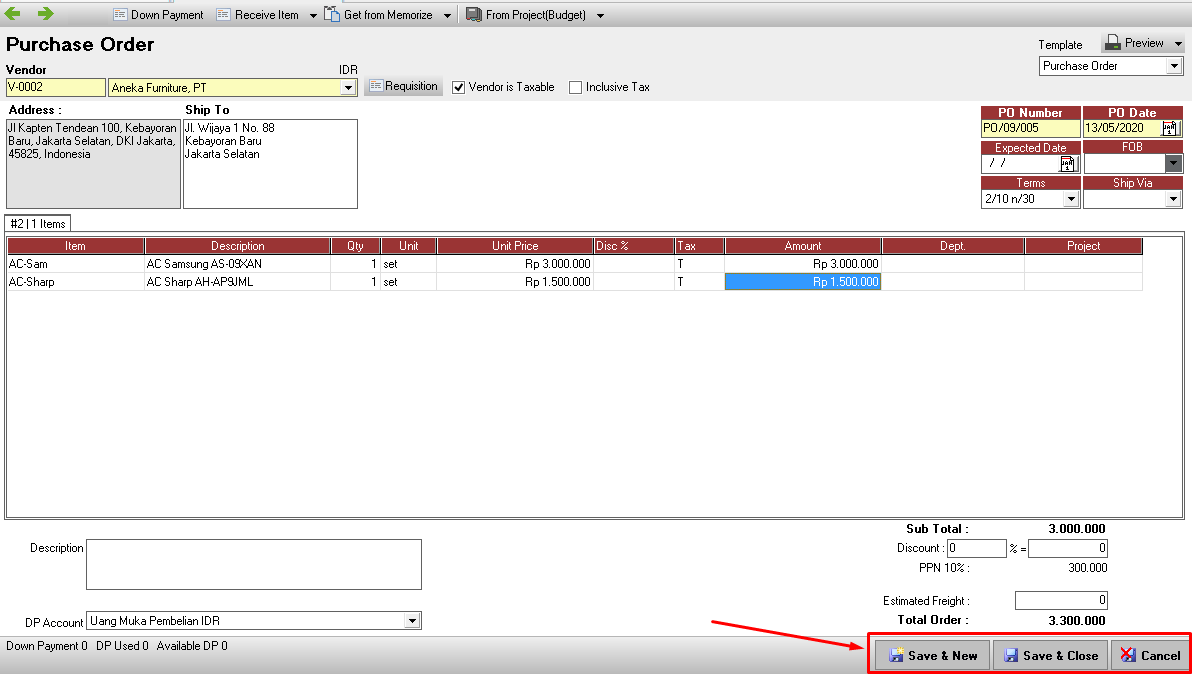Open the PO Date calendar icon

[x=1172, y=128]
